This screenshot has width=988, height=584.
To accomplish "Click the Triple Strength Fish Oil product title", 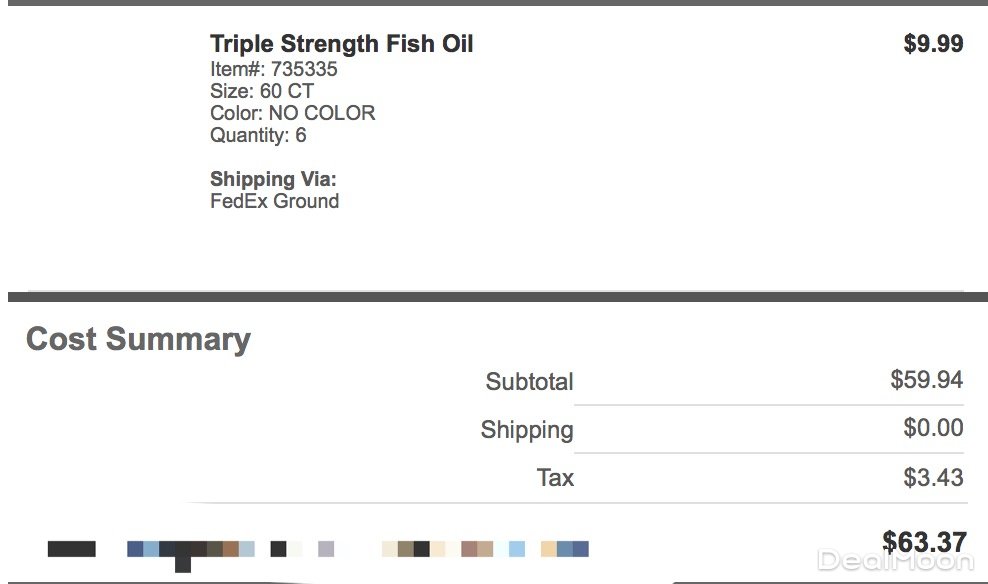I will click(341, 44).
